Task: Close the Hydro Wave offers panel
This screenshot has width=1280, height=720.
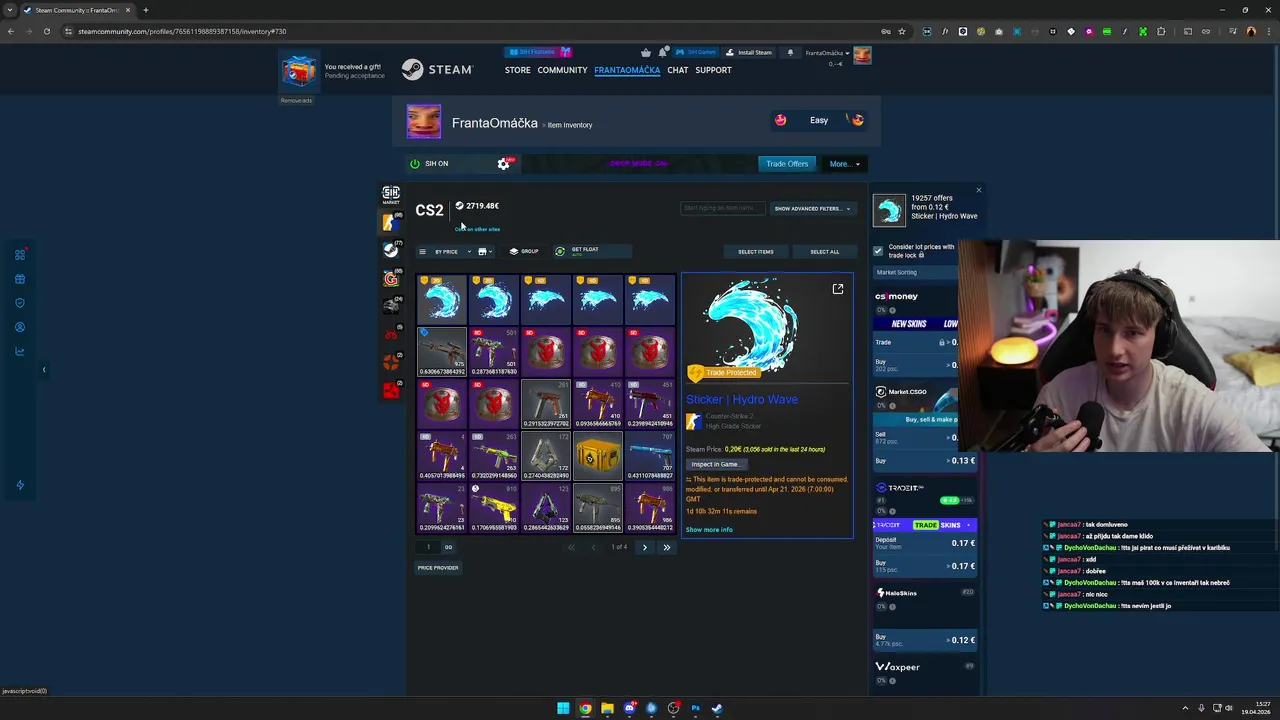Action: (x=979, y=190)
